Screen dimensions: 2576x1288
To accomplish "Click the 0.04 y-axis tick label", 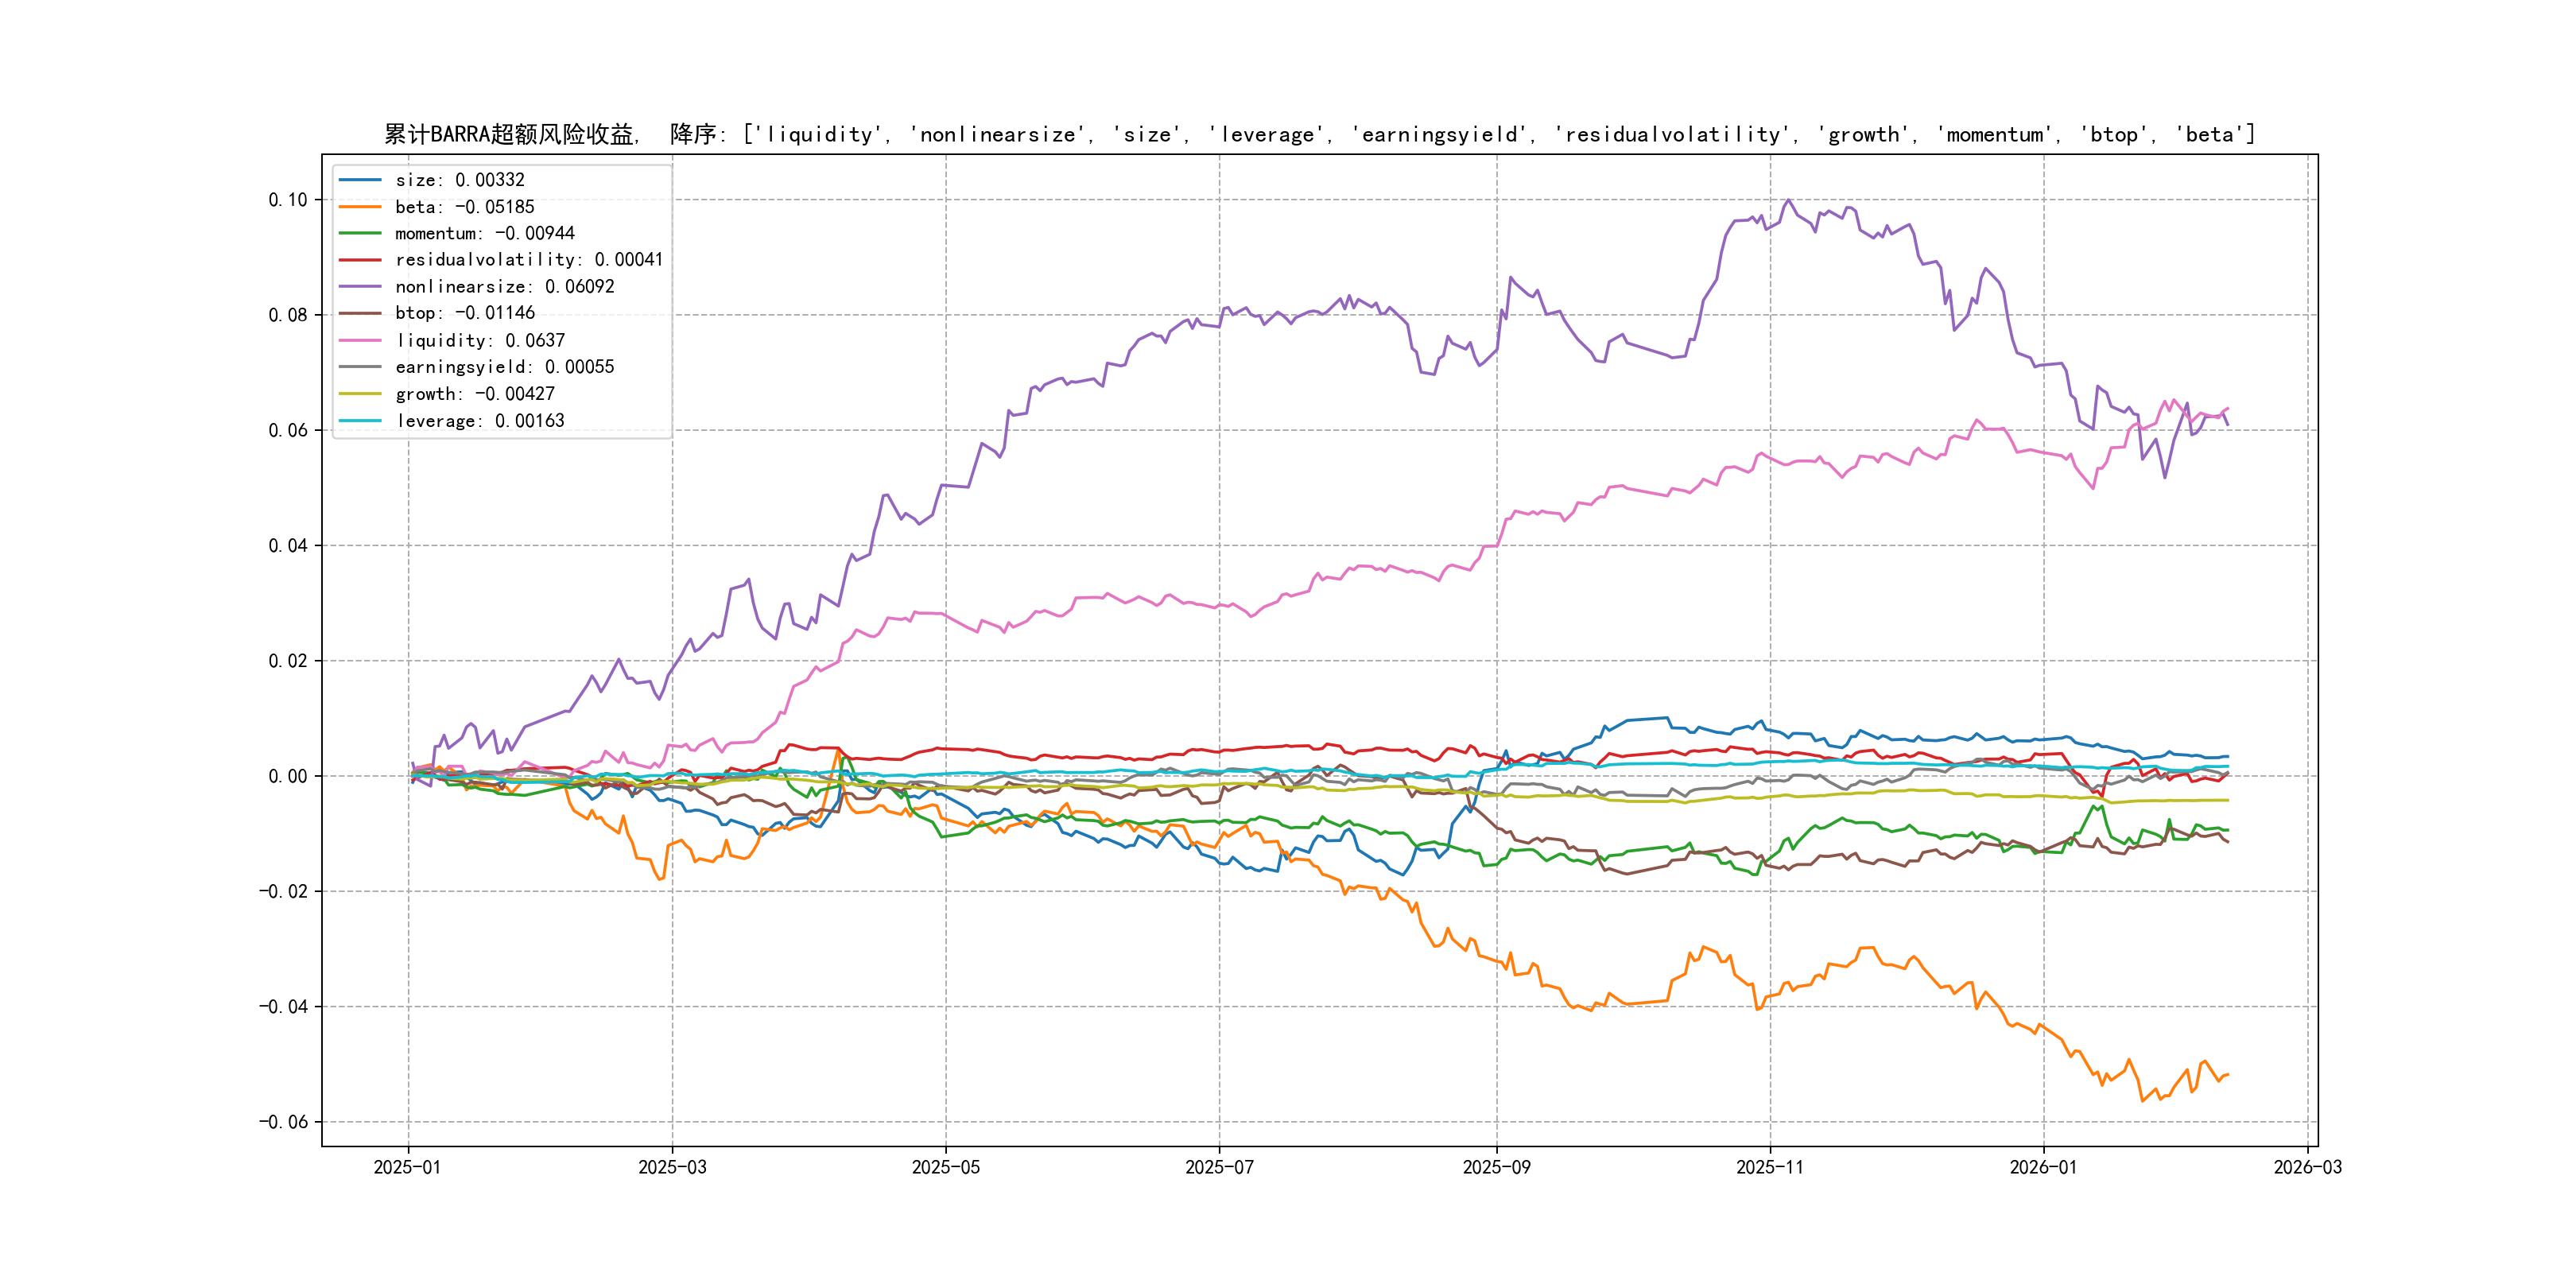I will click(288, 546).
